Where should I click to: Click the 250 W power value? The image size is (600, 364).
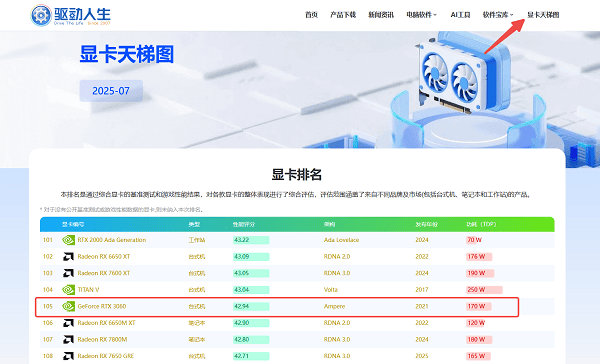pyautogui.click(x=476, y=290)
